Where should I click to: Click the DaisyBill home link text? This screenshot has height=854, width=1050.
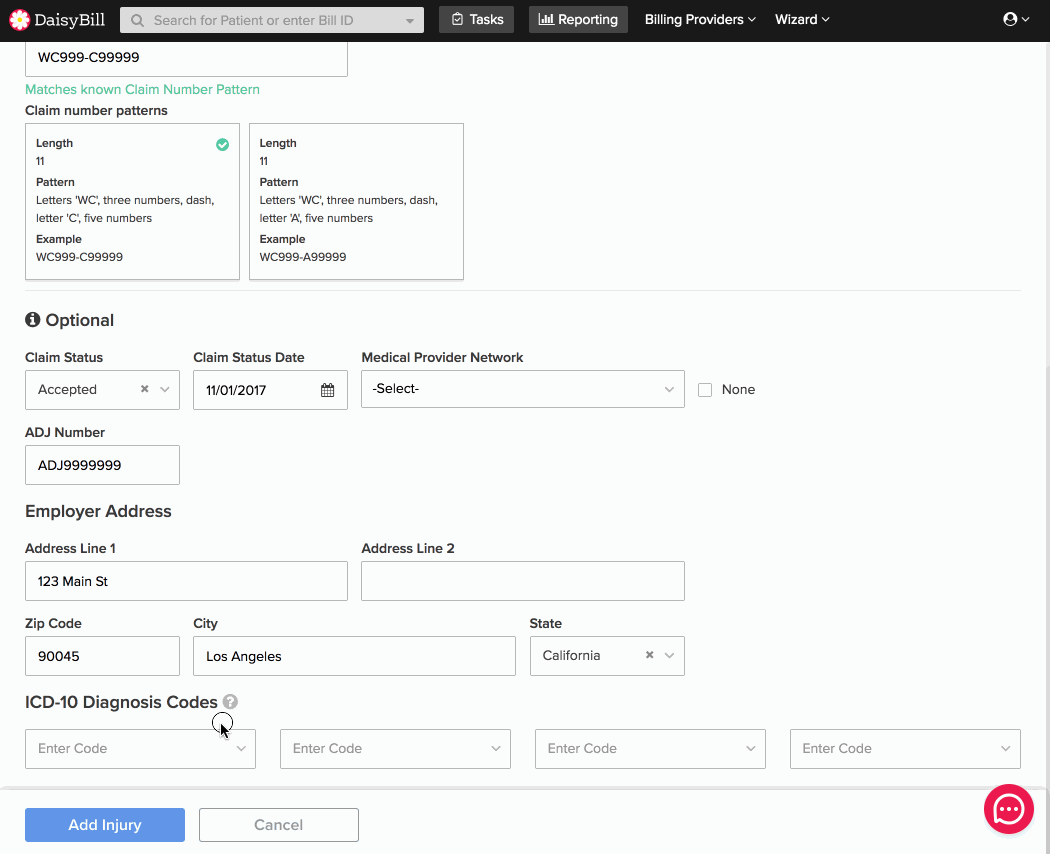tap(70, 20)
